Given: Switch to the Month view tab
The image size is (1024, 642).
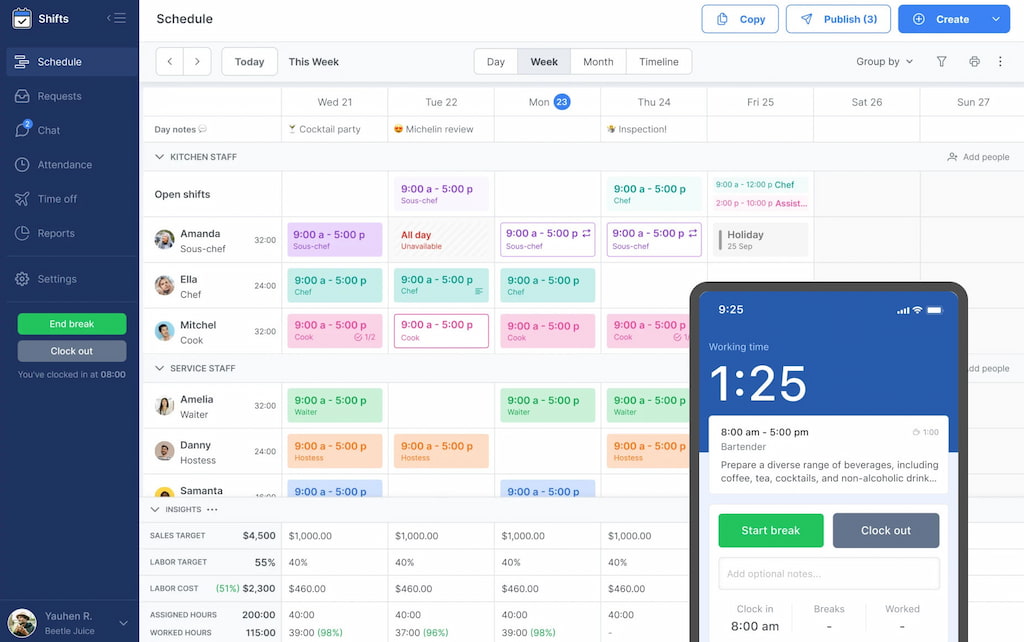Looking at the screenshot, I should pyautogui.click(x=597, y=61).
